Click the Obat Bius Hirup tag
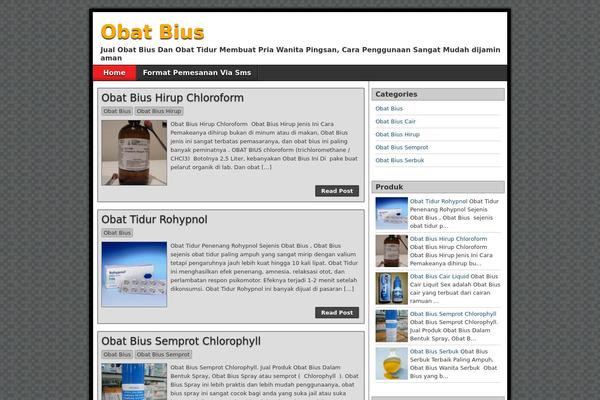 (x=159, y=111)
